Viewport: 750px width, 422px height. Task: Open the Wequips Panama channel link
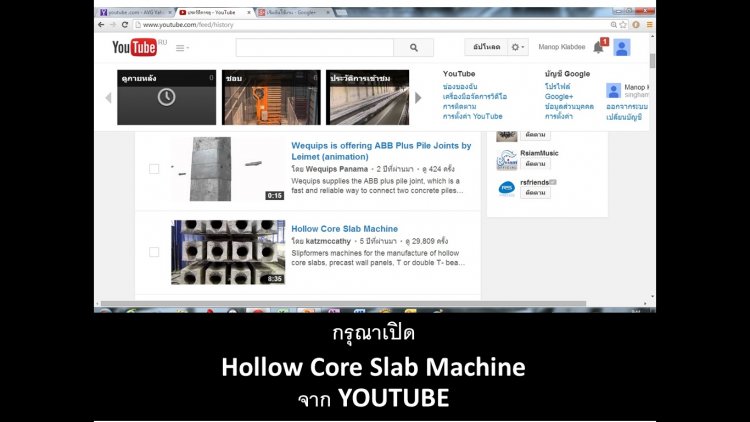[337, 169]
